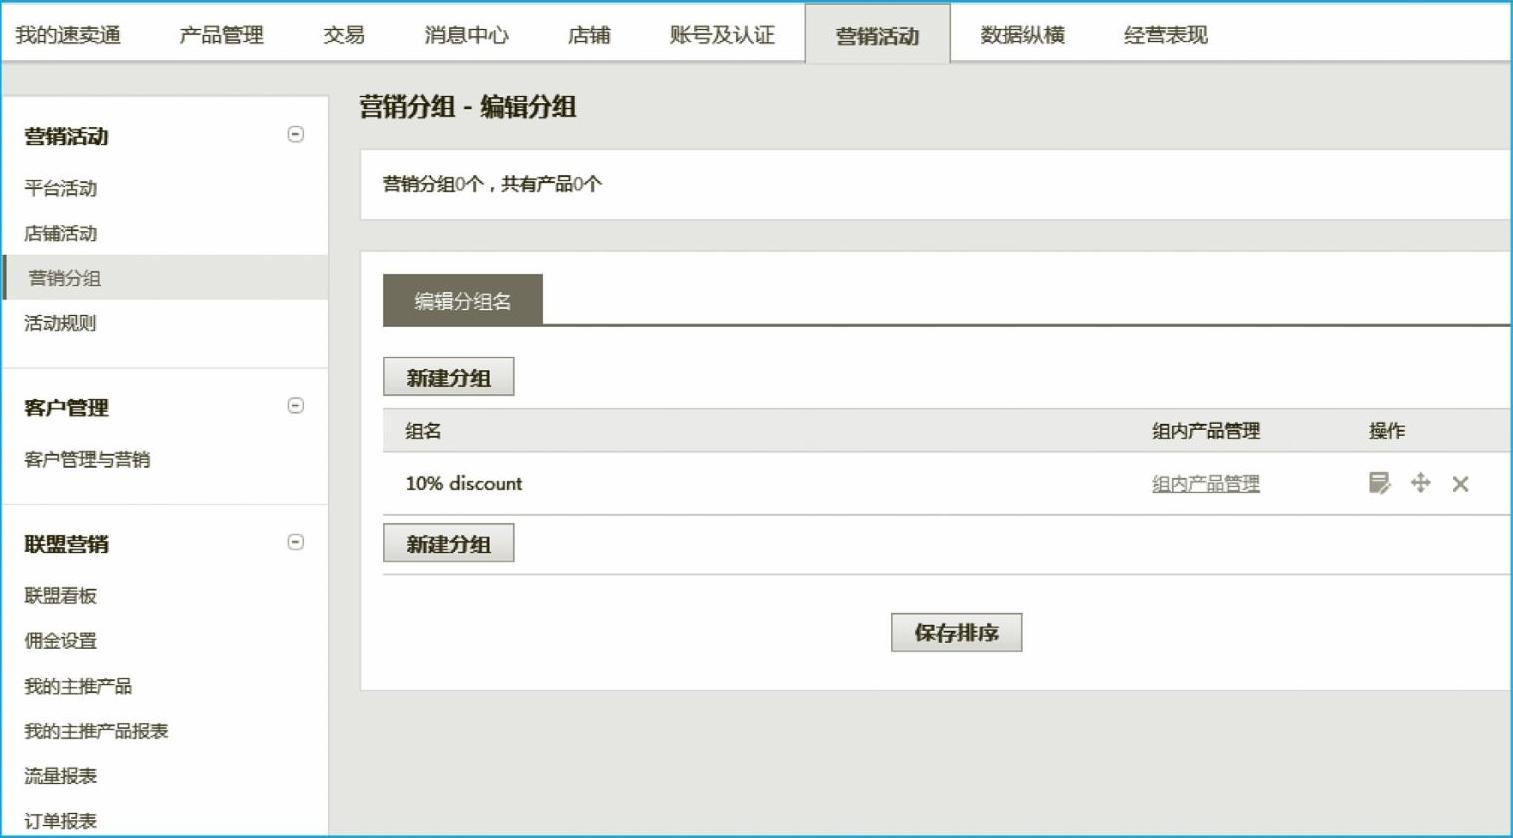Open 活动规则 in the sidebar
Viewport: 1513px width, 838px height.
[x=61, y=323]
